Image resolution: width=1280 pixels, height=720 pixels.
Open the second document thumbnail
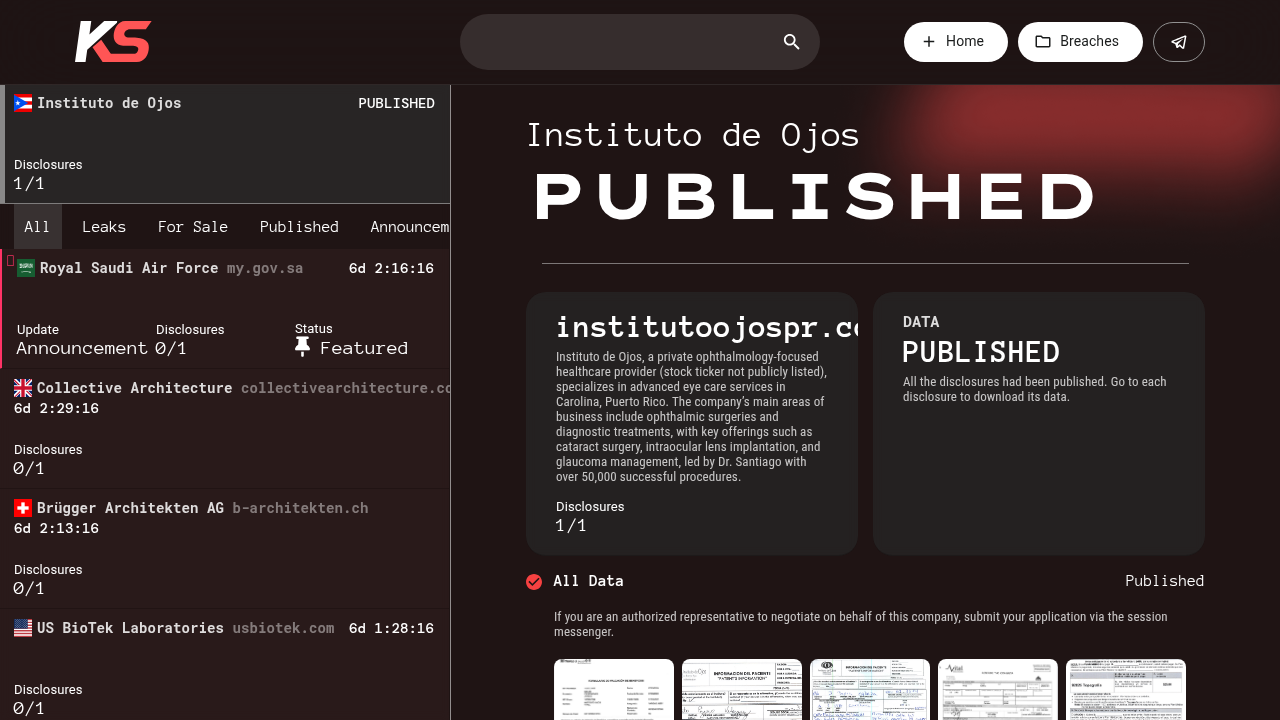pos(742,689)
